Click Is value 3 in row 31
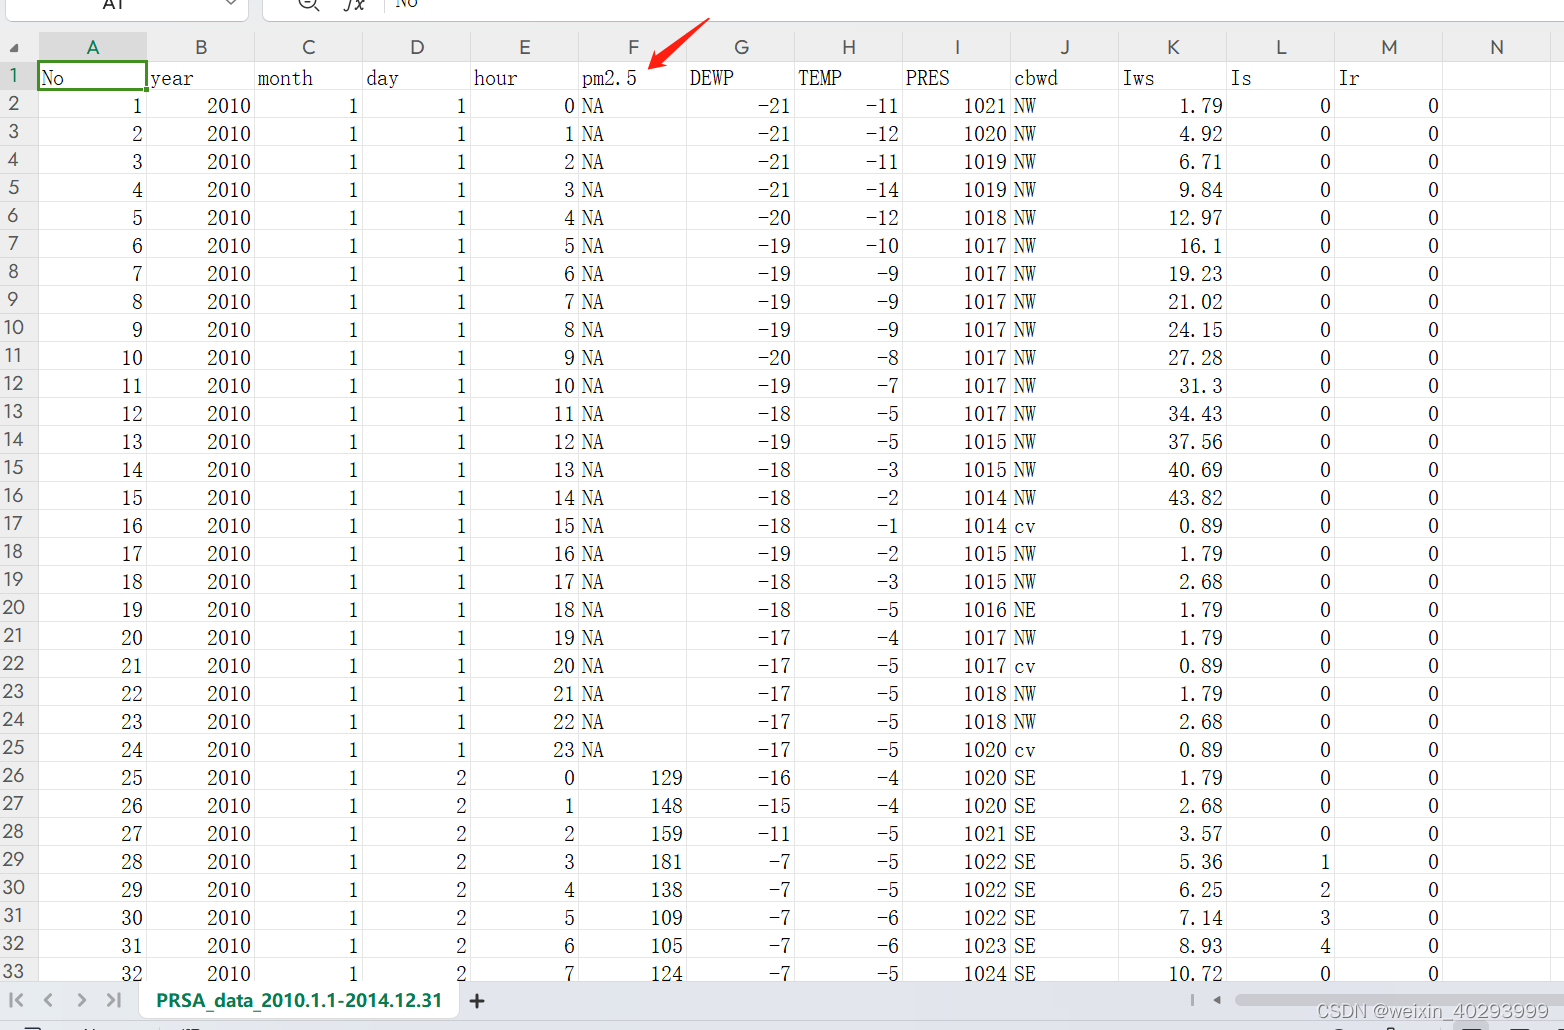1564x1030 pixels. coord(1281,917)
